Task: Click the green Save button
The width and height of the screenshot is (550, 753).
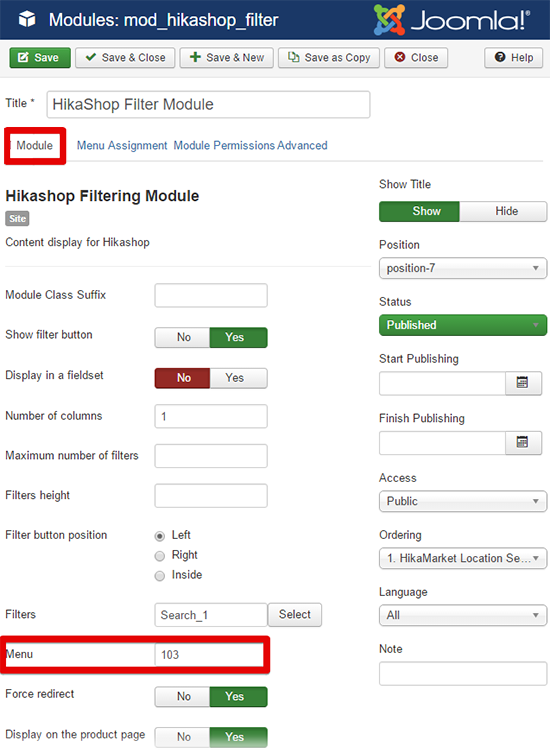Action: [x=40, y=58]
